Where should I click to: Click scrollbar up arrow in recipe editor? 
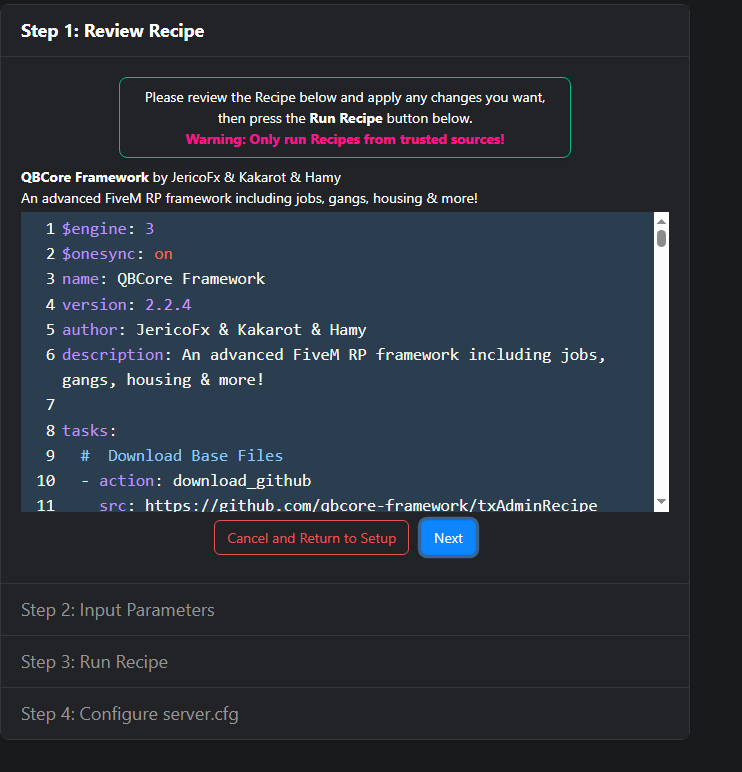(x=661, y=222)
